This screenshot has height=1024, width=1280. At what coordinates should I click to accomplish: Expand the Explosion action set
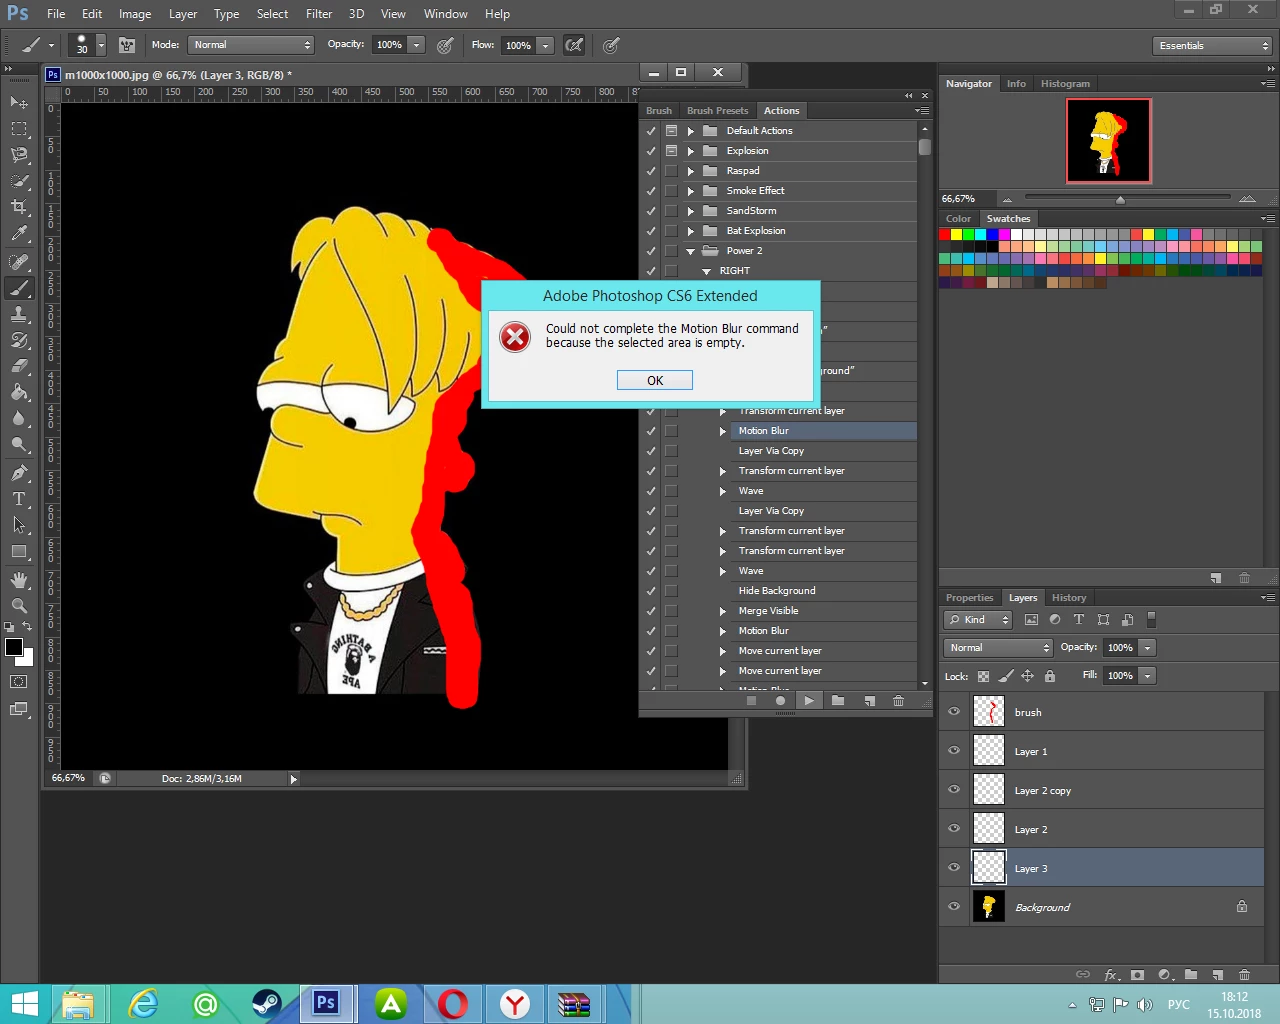(690, 151)
